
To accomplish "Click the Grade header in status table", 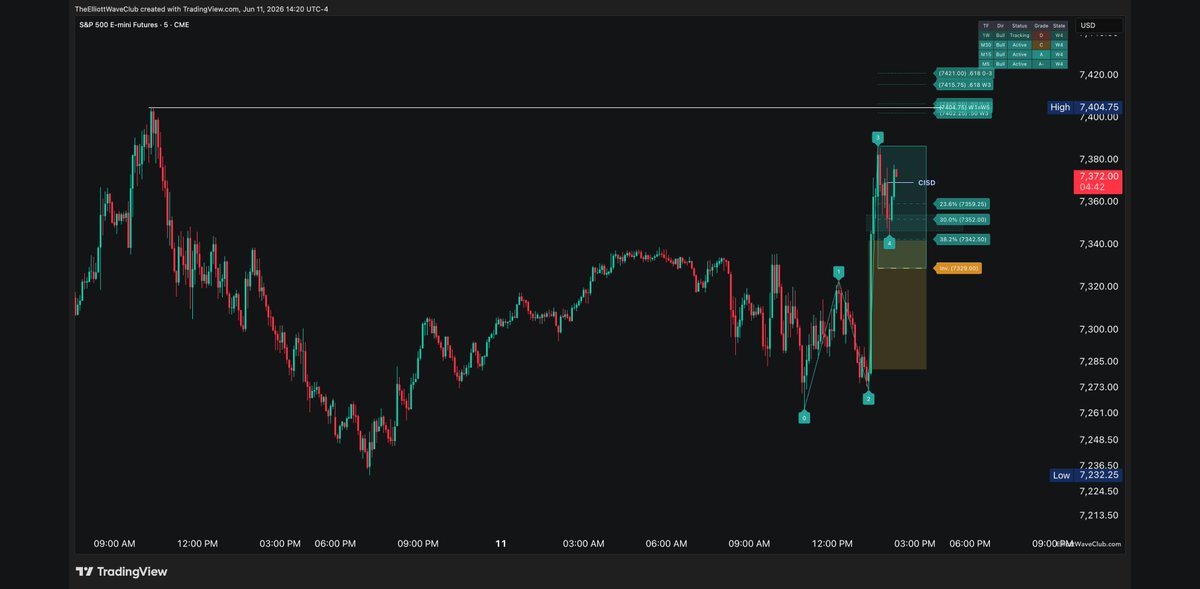I will coord(1041,26).
